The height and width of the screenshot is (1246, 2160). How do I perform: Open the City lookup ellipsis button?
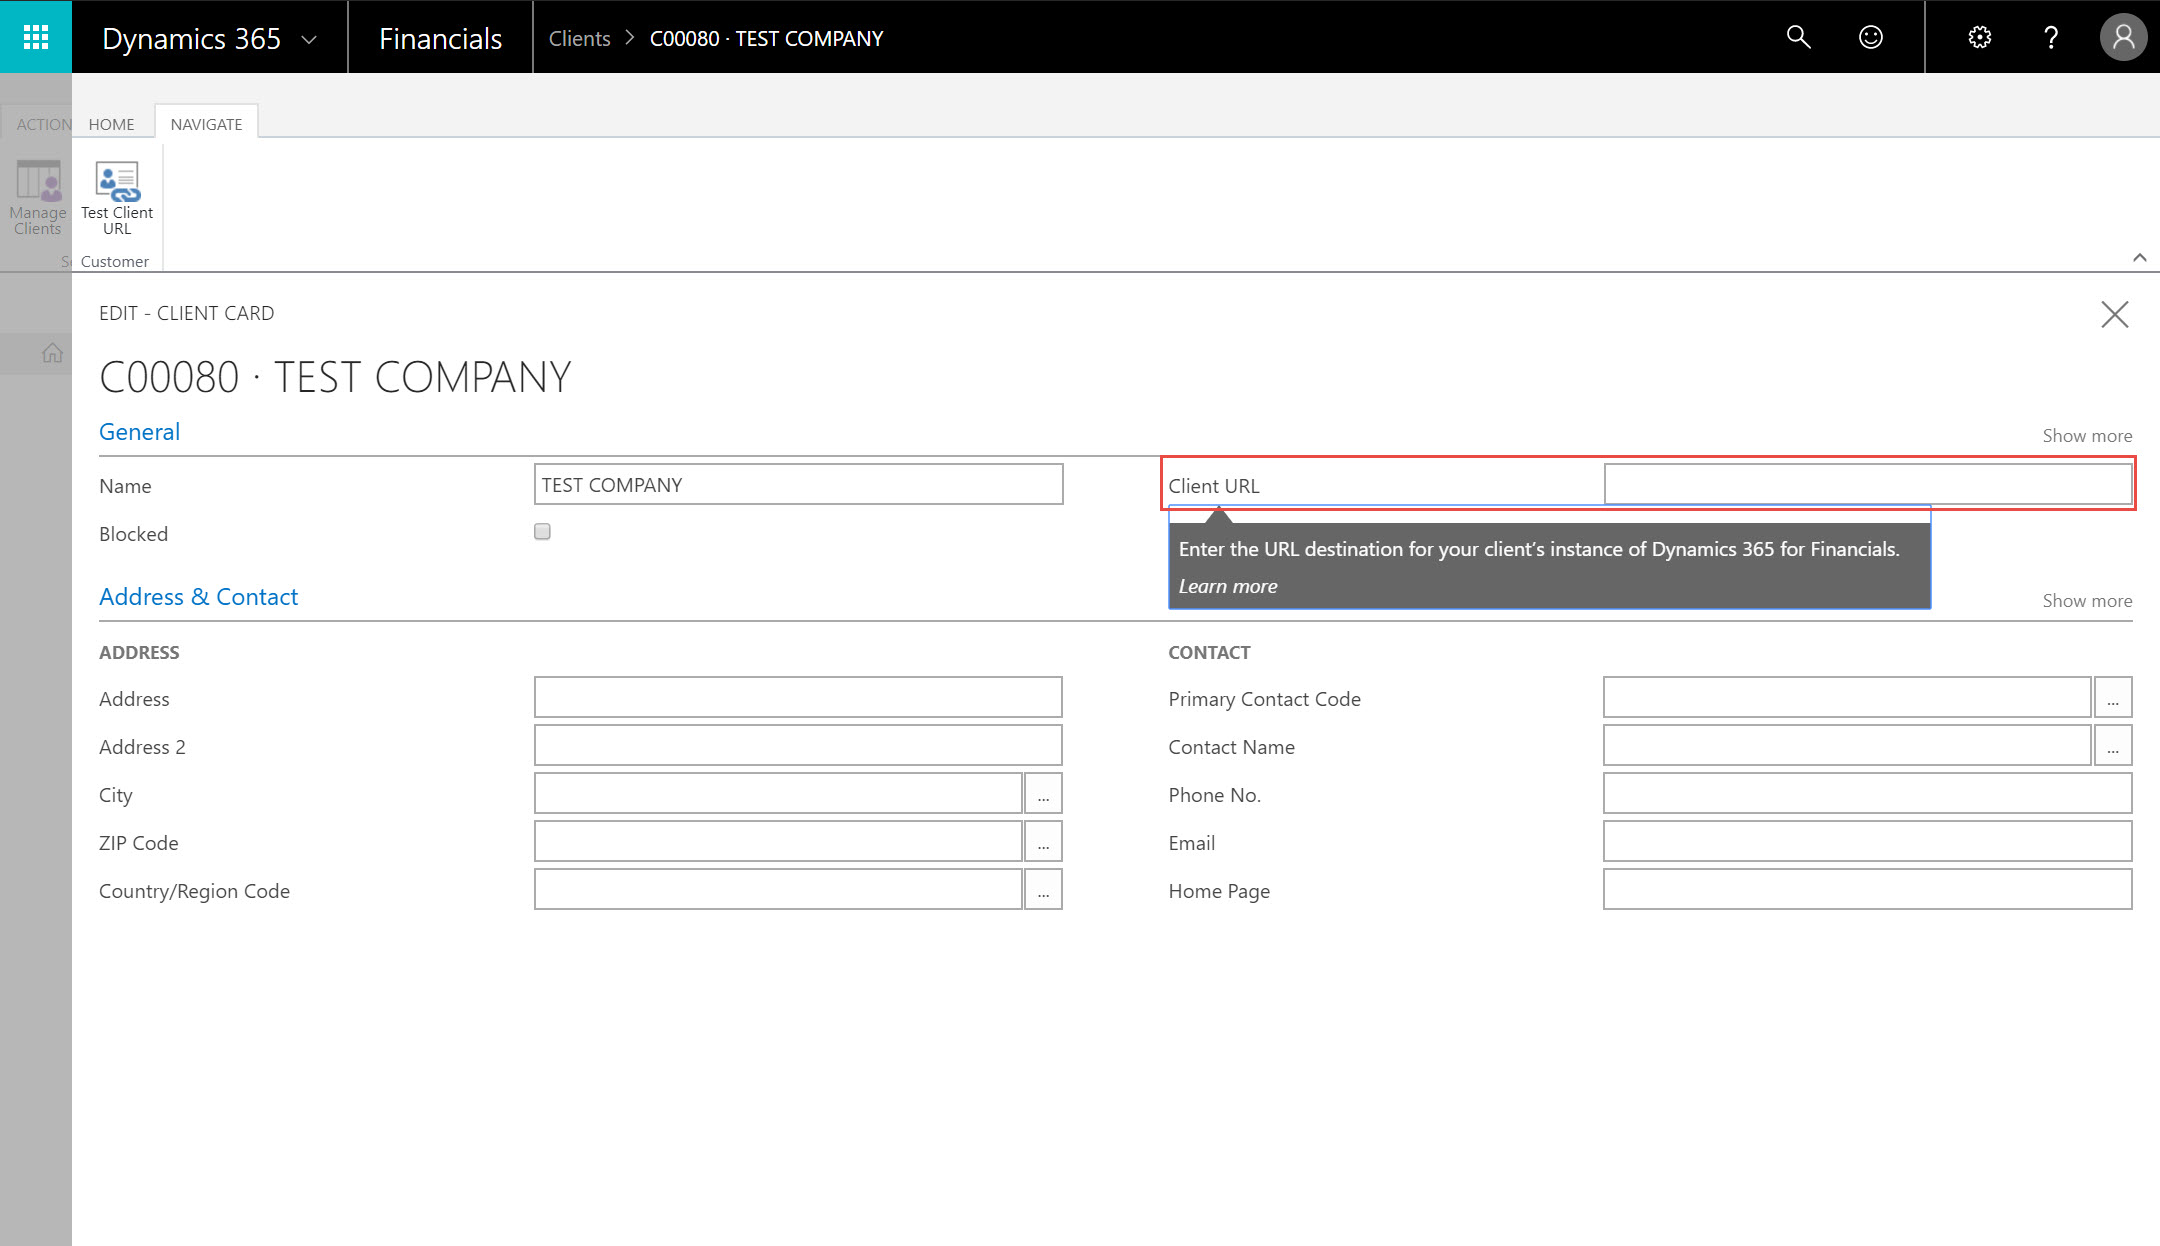click(x=1043, y=793)
